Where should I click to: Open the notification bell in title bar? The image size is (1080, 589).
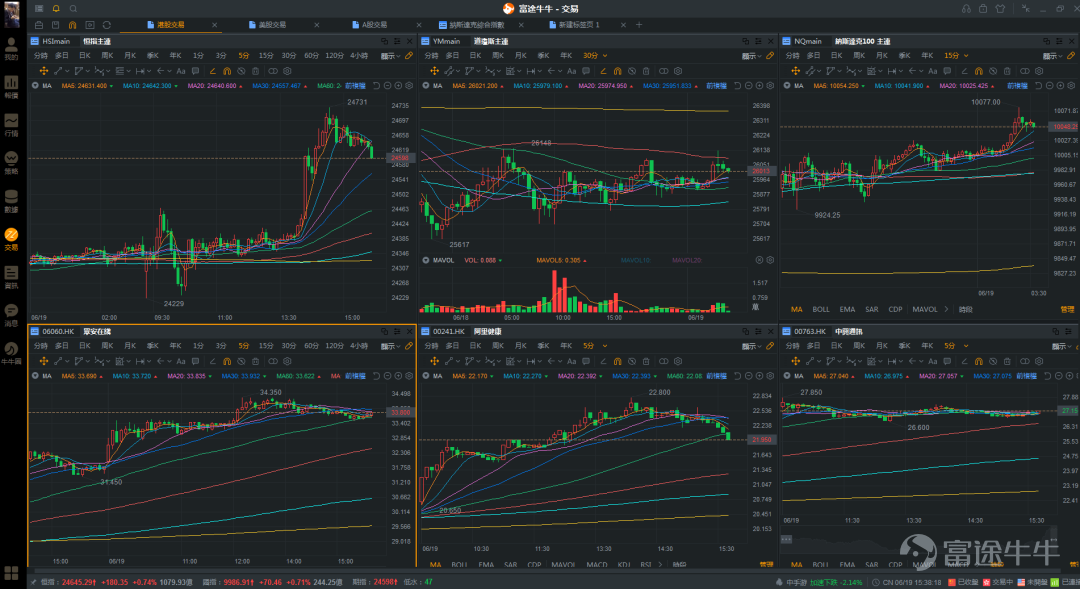click(x=56, y=8)
